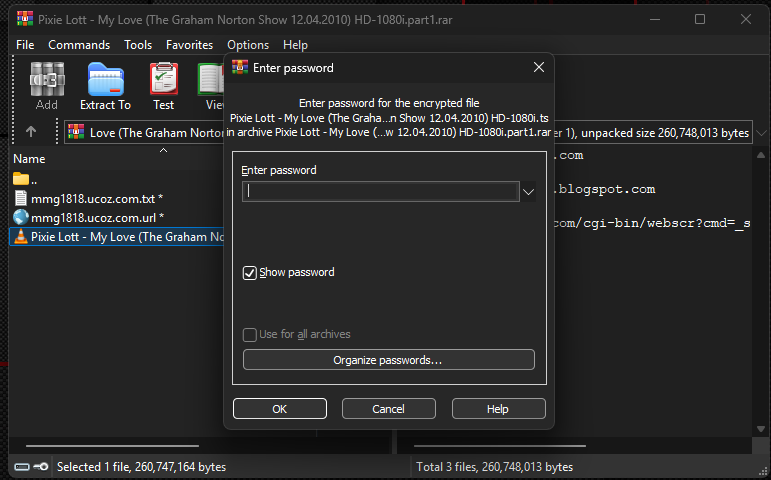Select Pixie Lott - My Love file row
This screenshot has height=480, width=771.
(x=117, y=237)
